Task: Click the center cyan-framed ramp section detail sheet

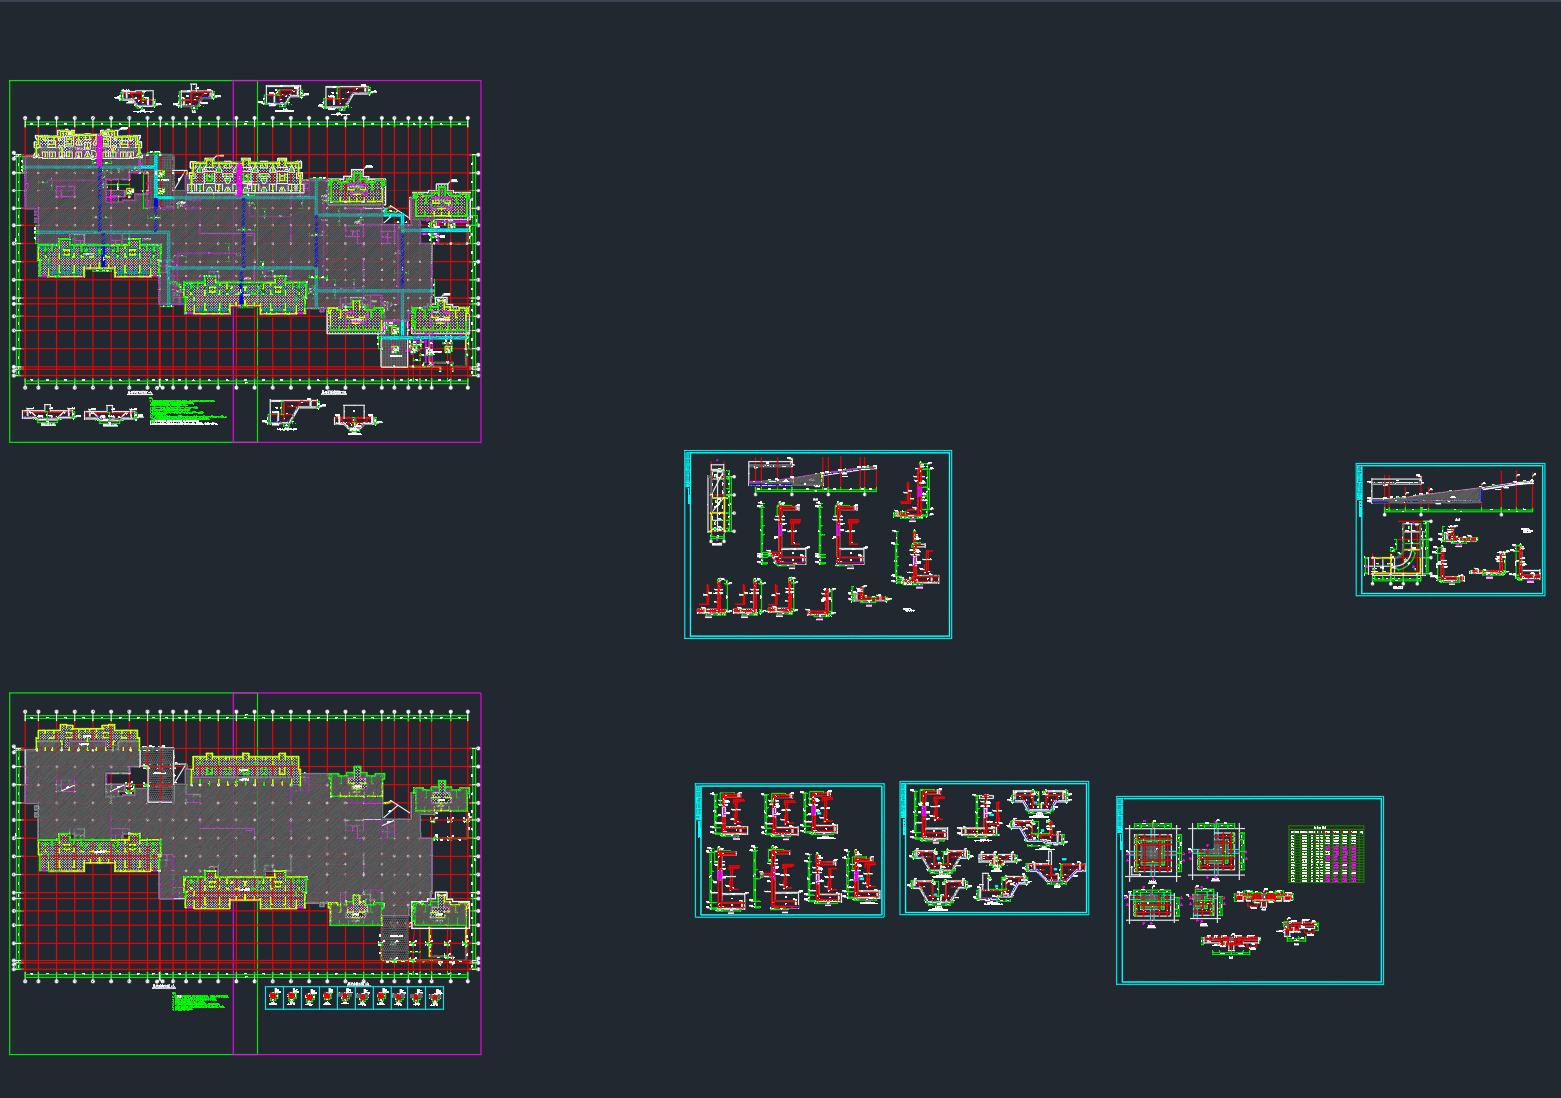Action: pos(818,544)
